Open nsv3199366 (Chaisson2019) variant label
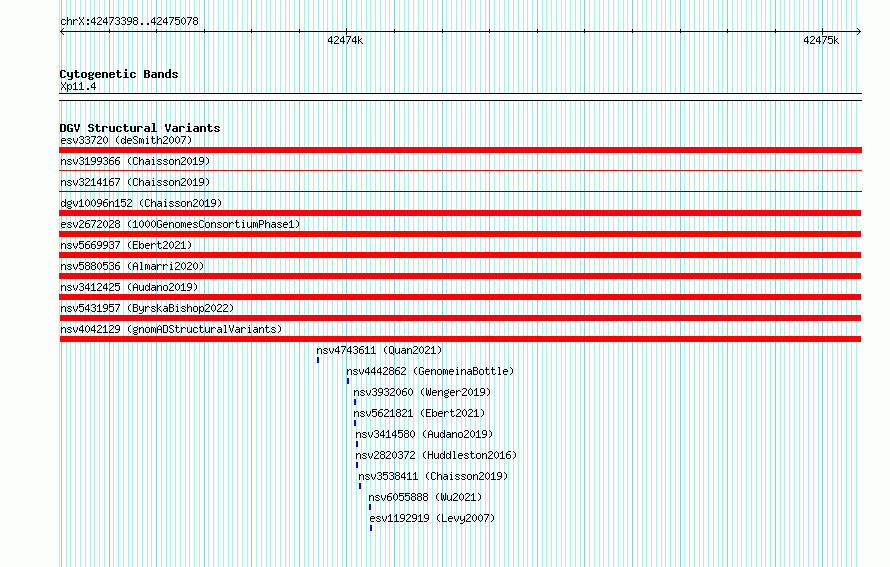The width and height of the screenshot is (890, 567). 135,161
